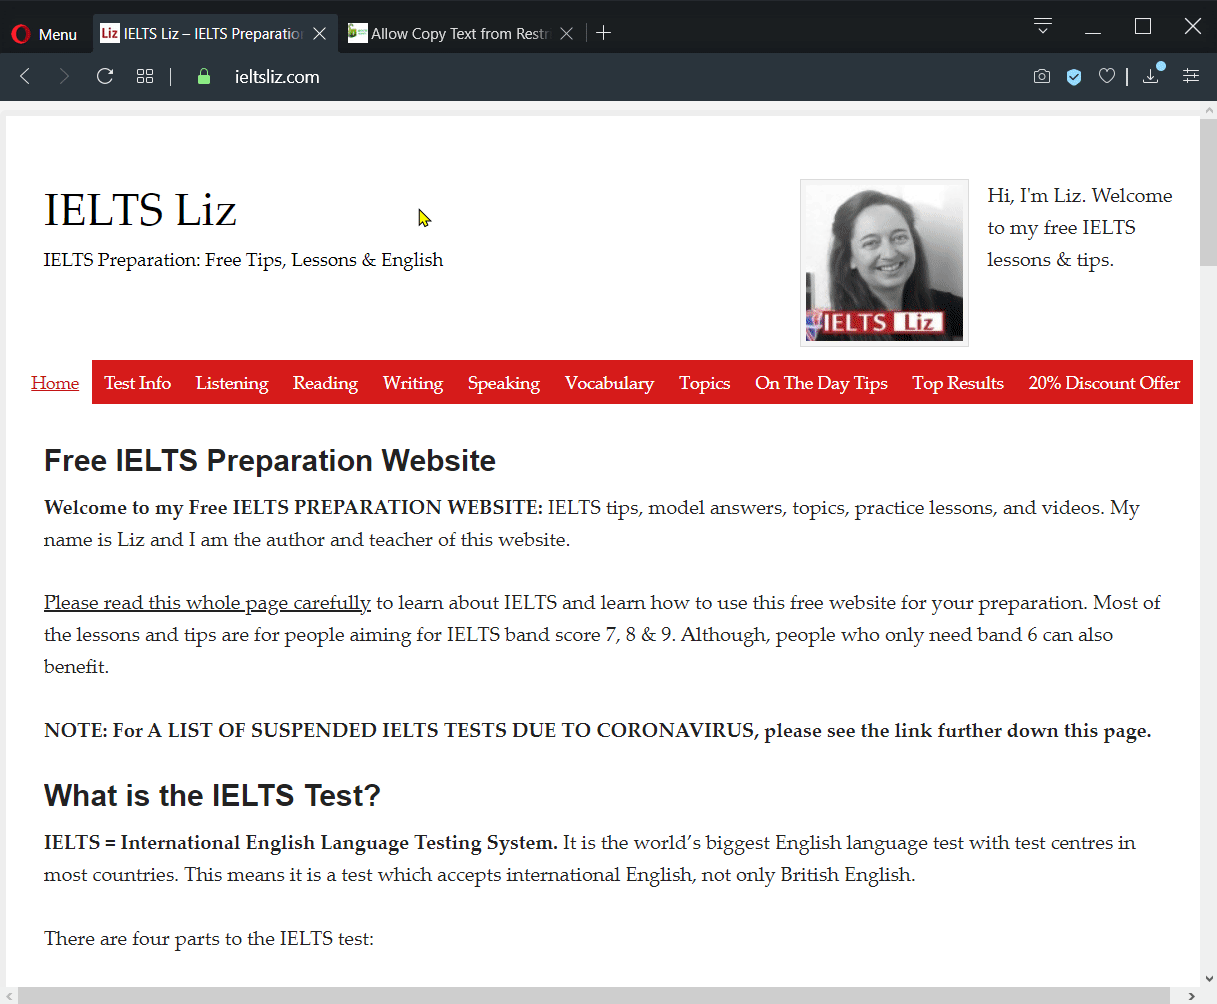Viewport: 1217px width, 1004px height.
Task: Click the horizontal scrollbar right arrow
Action: click(x=1191, y=996)
